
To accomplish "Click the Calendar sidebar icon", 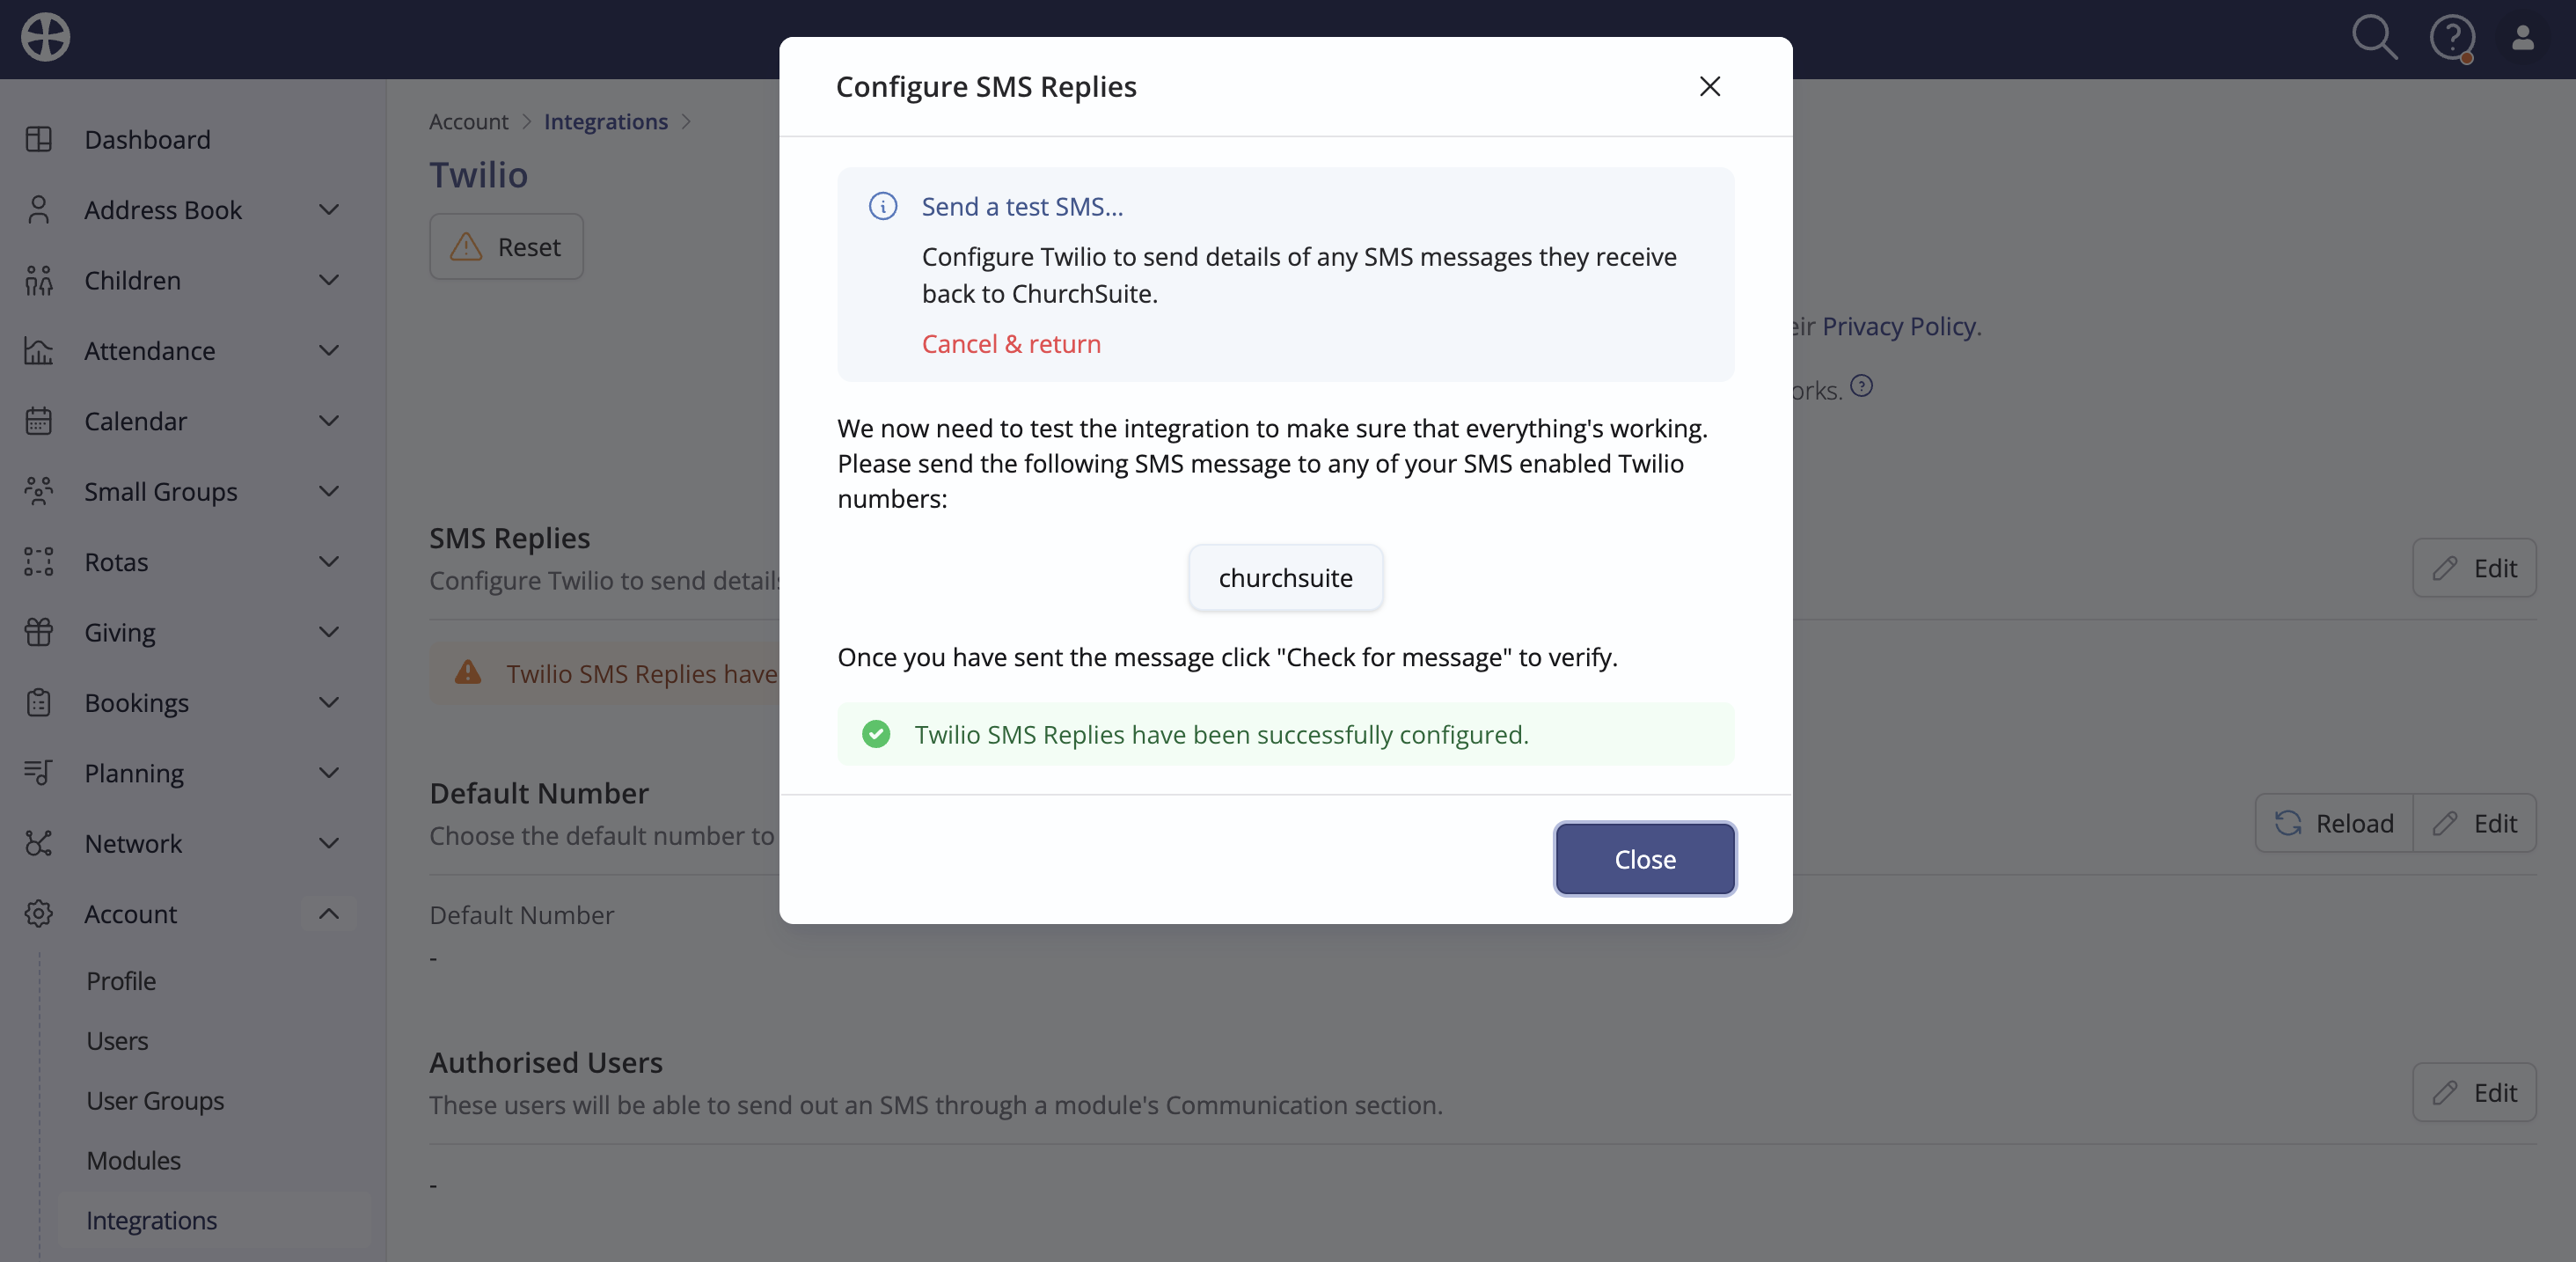I will point(39,421).
